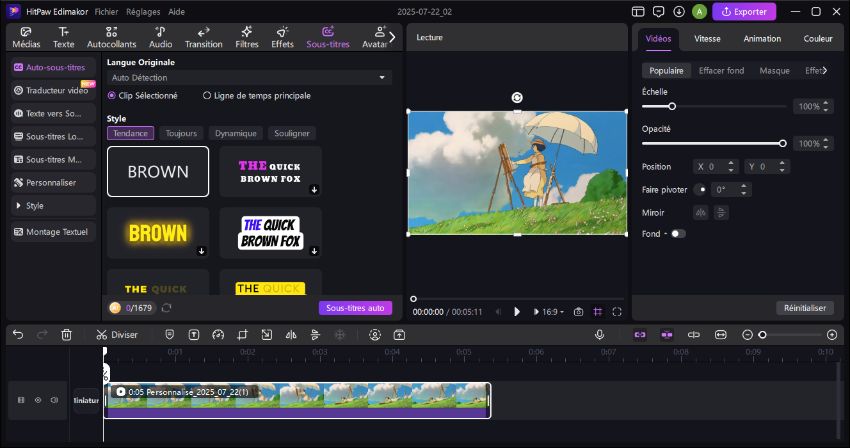Start voice recording with microphone icon
This screenshot has width=850, height=448.
pyautogui.click(x=600, y=335)
